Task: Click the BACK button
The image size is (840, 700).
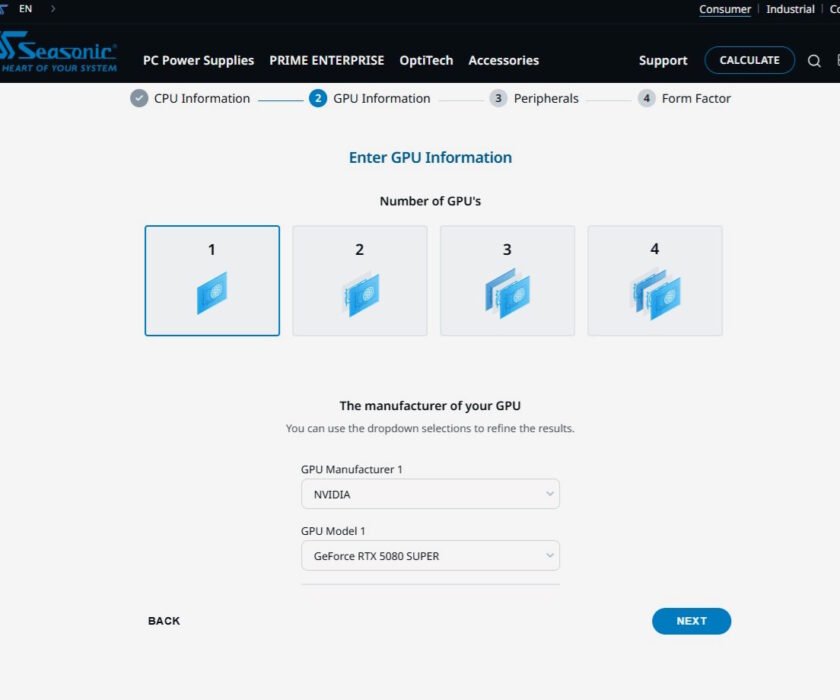Action: 164,621
